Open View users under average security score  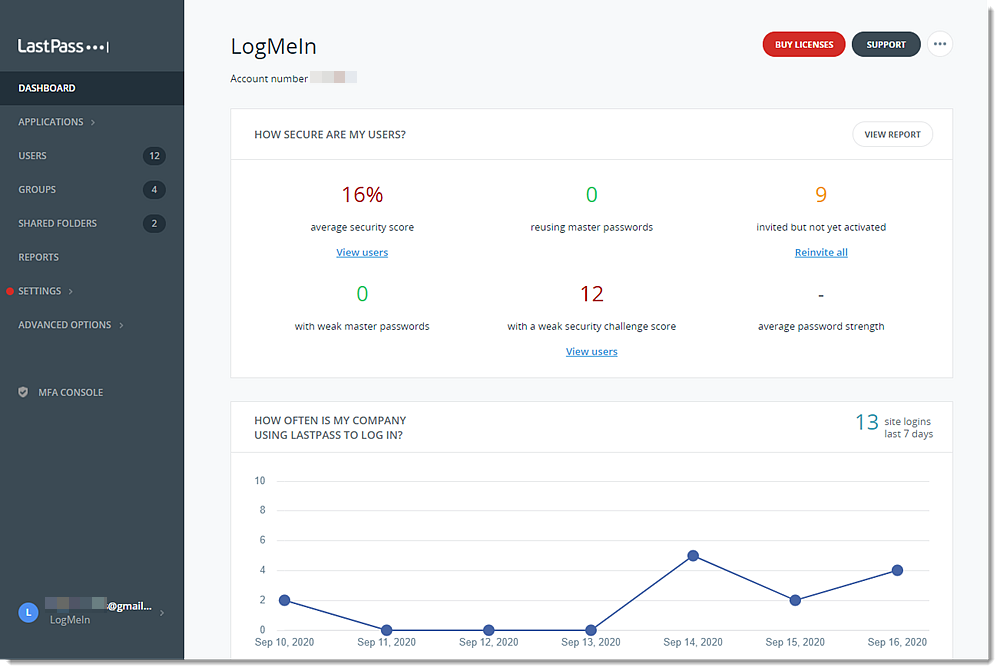pos(362,253)
